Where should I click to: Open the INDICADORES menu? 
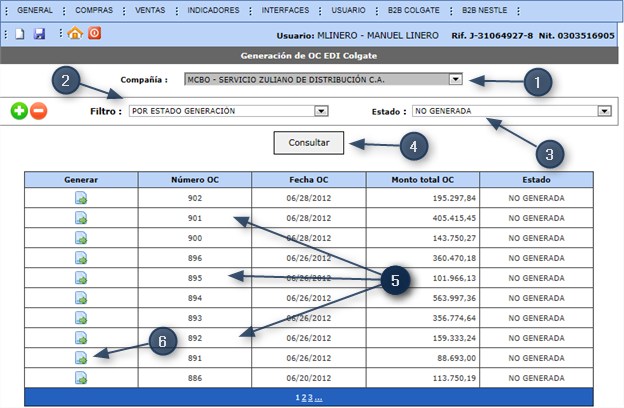click(214, 9)
